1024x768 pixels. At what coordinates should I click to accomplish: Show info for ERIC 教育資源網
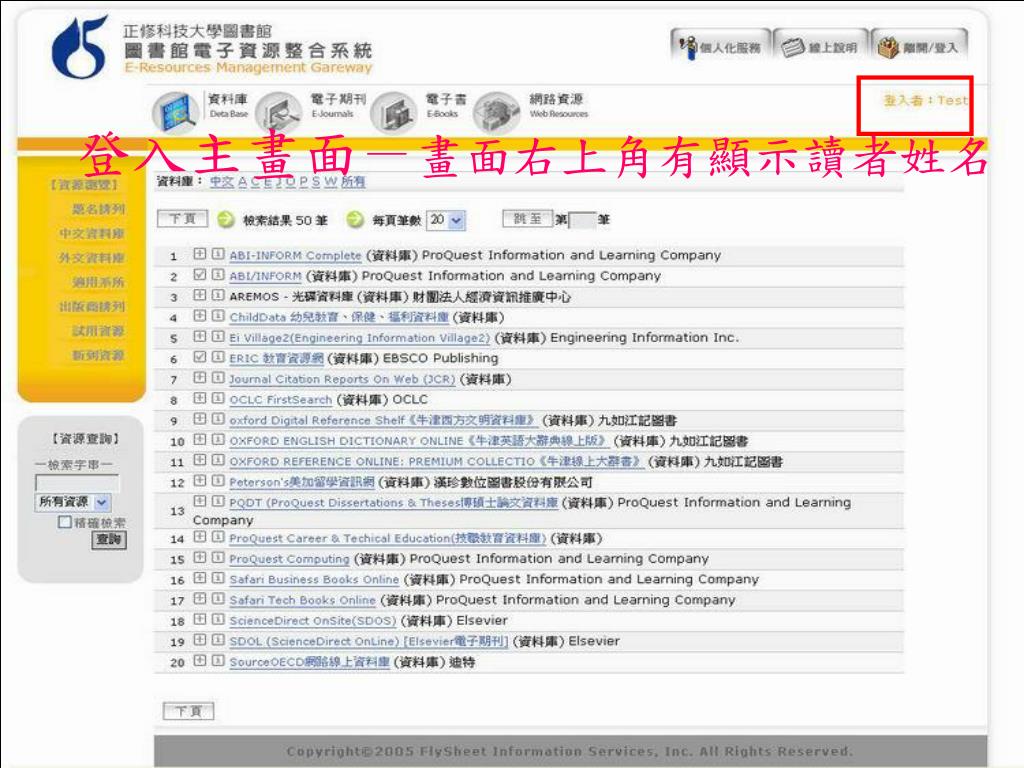click(x=218, y=357)
